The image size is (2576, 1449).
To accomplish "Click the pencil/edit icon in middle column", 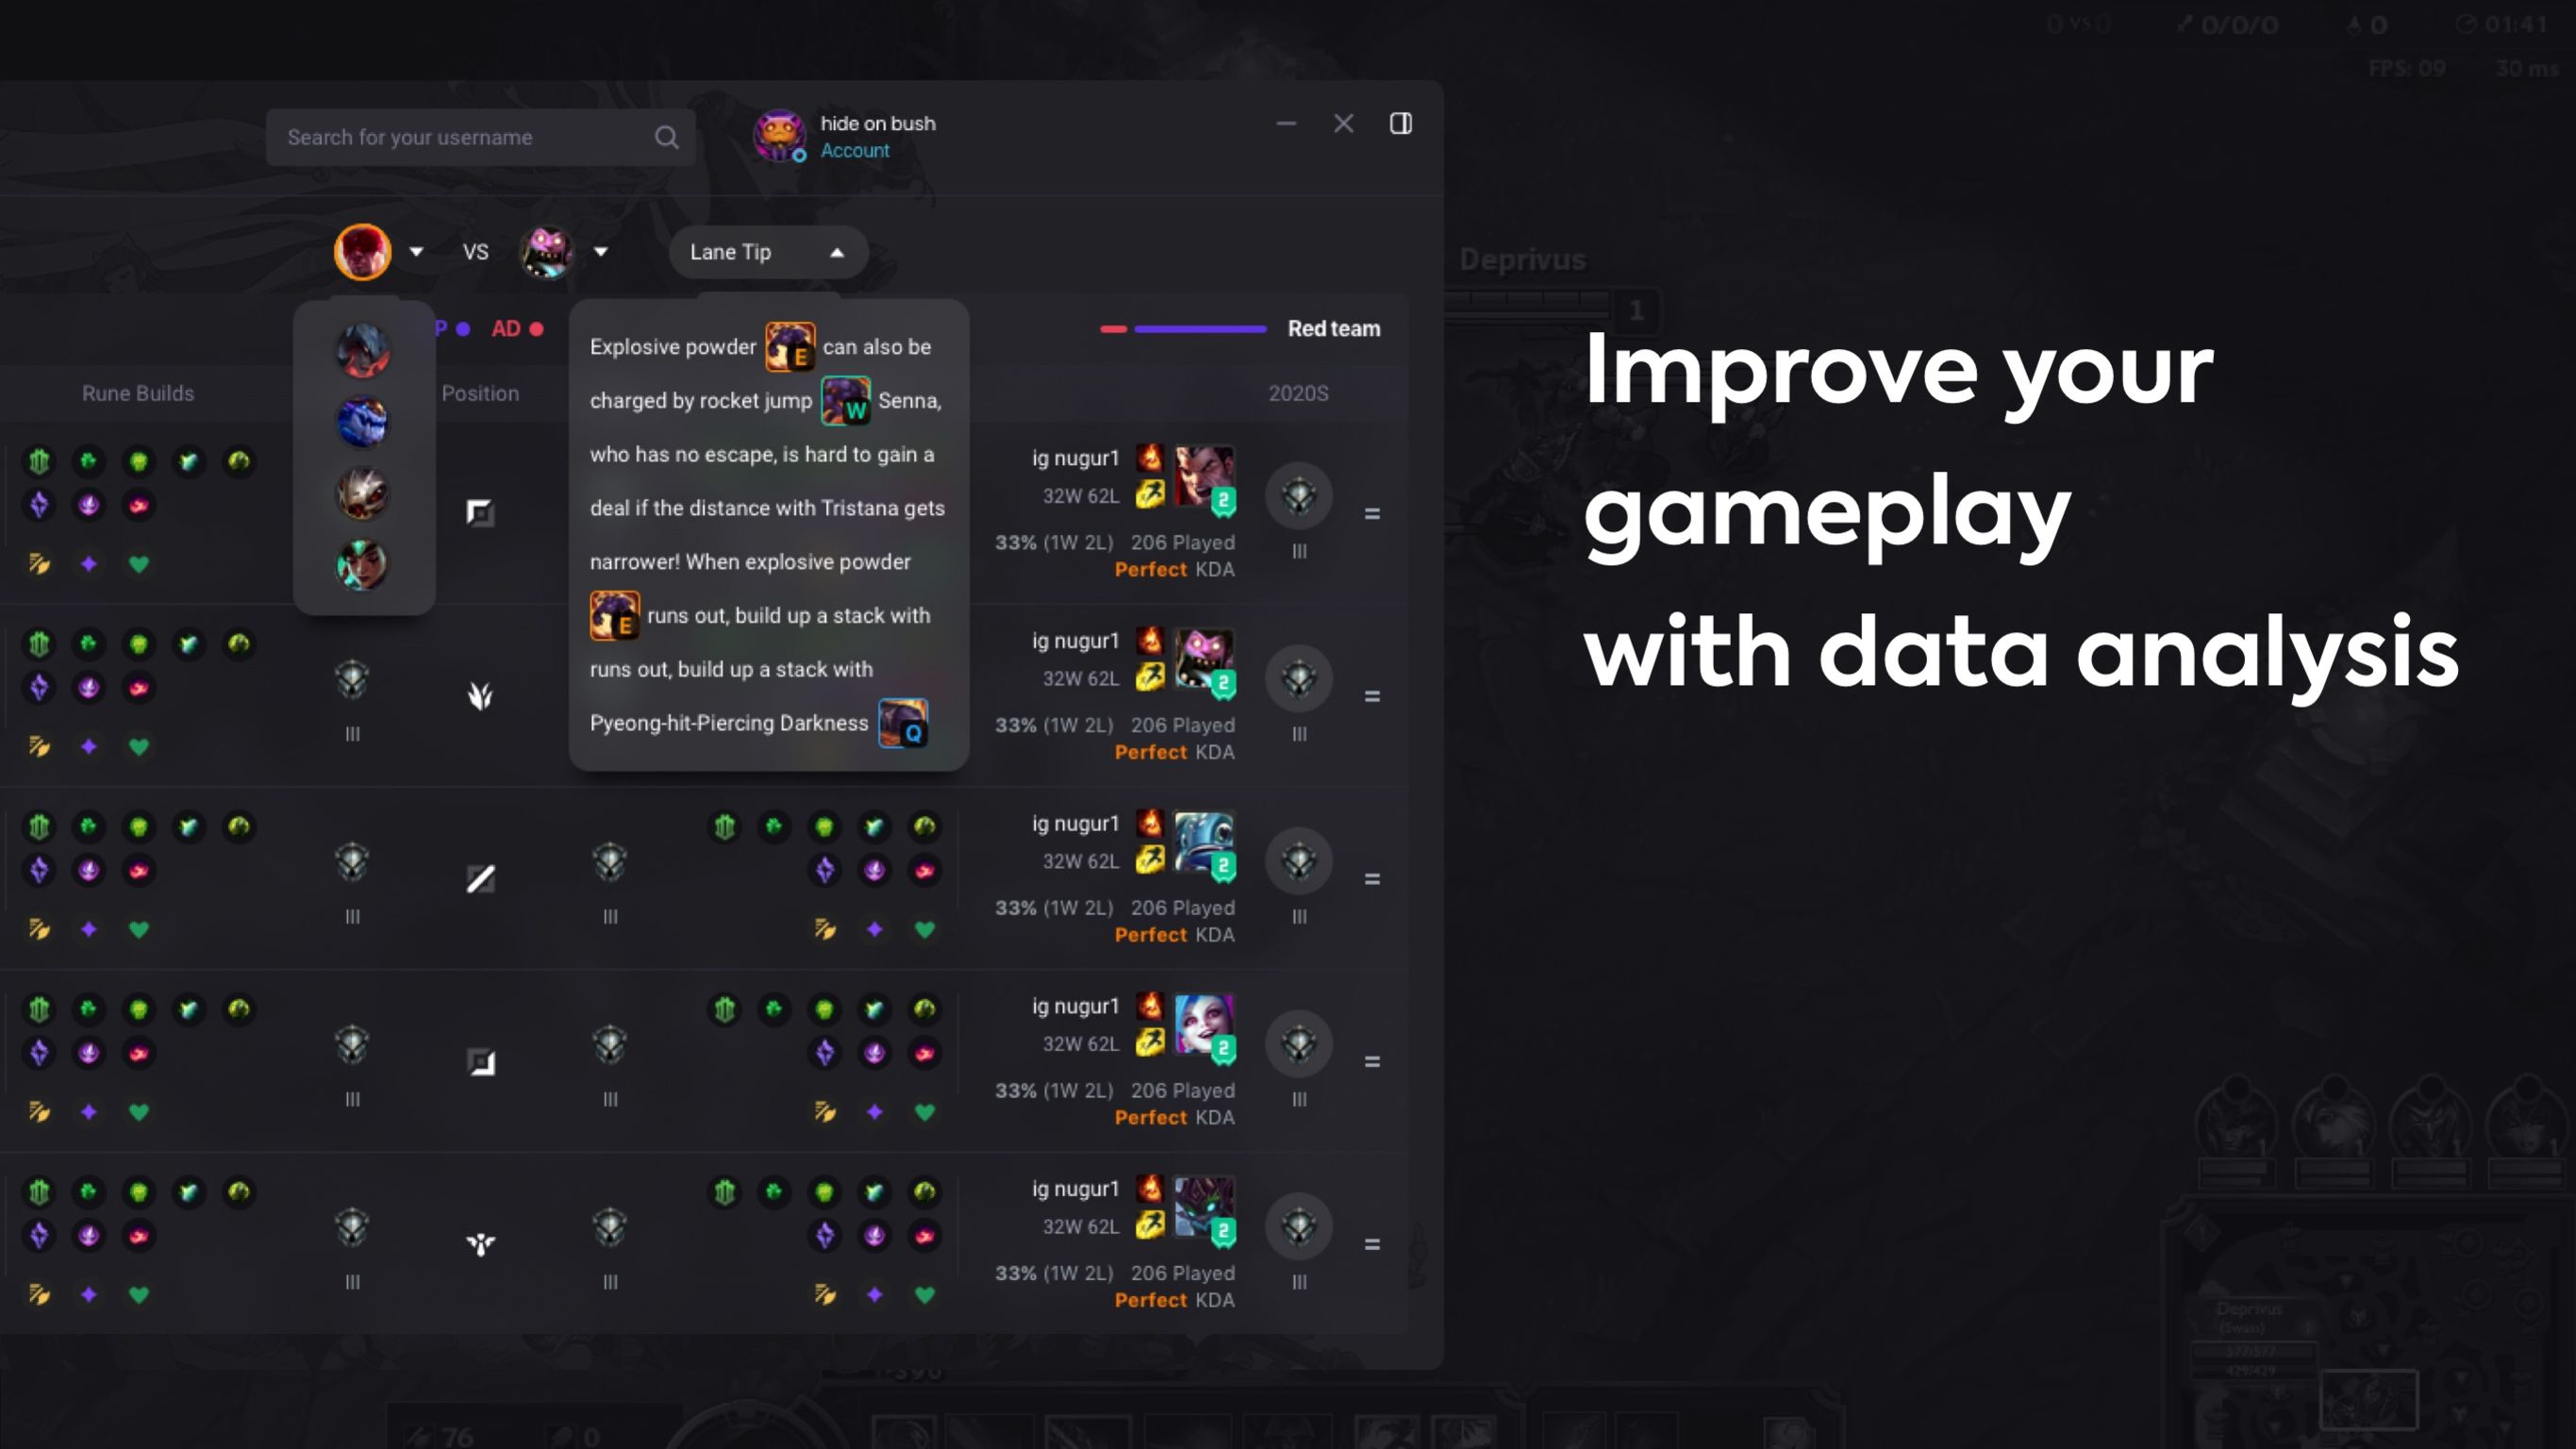I will point(477,877).
